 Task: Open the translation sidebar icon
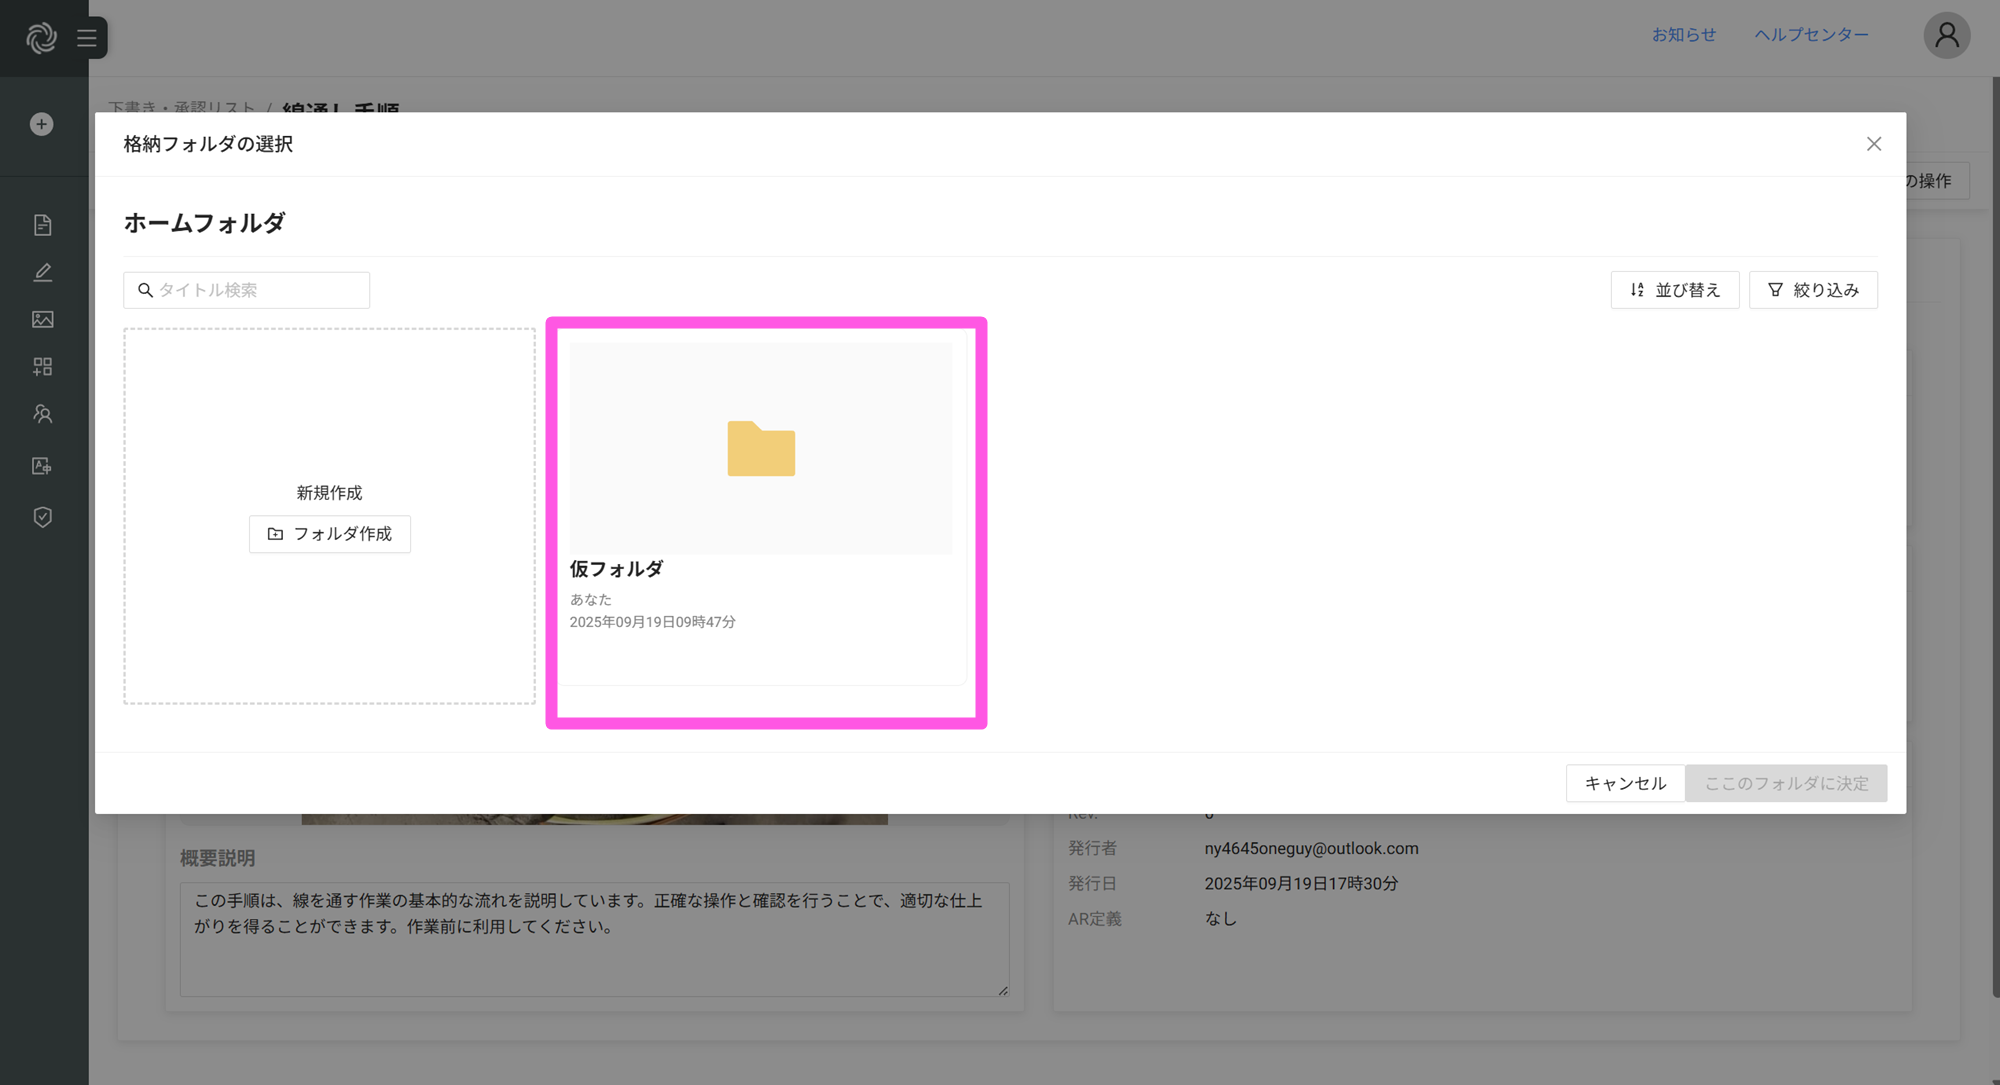42,466
